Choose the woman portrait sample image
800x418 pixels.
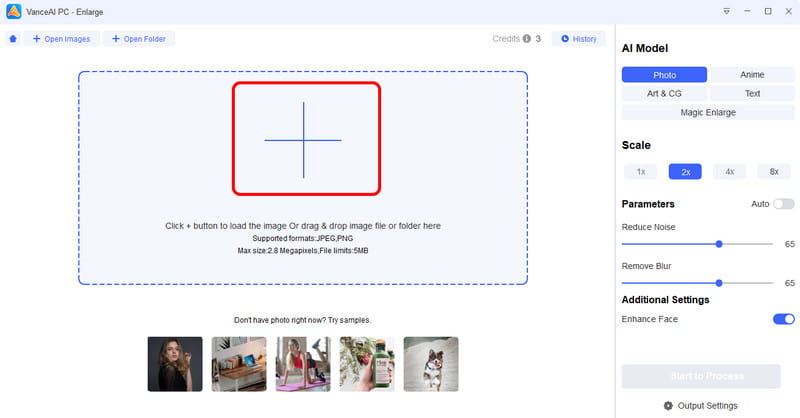point(175,363)
